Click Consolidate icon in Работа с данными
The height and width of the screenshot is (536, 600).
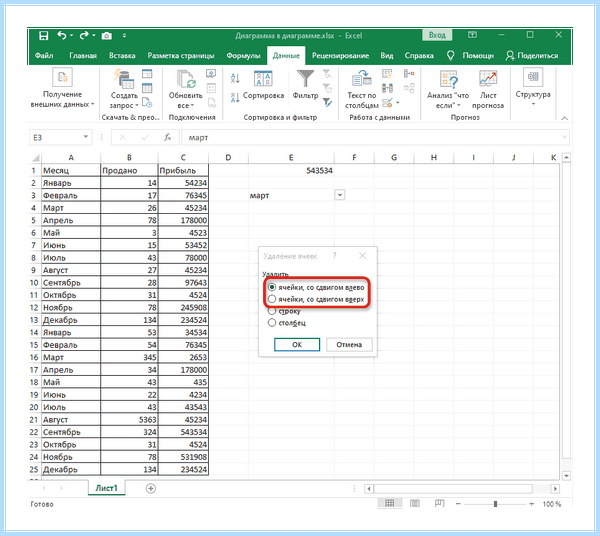click(x=409, y=73)
